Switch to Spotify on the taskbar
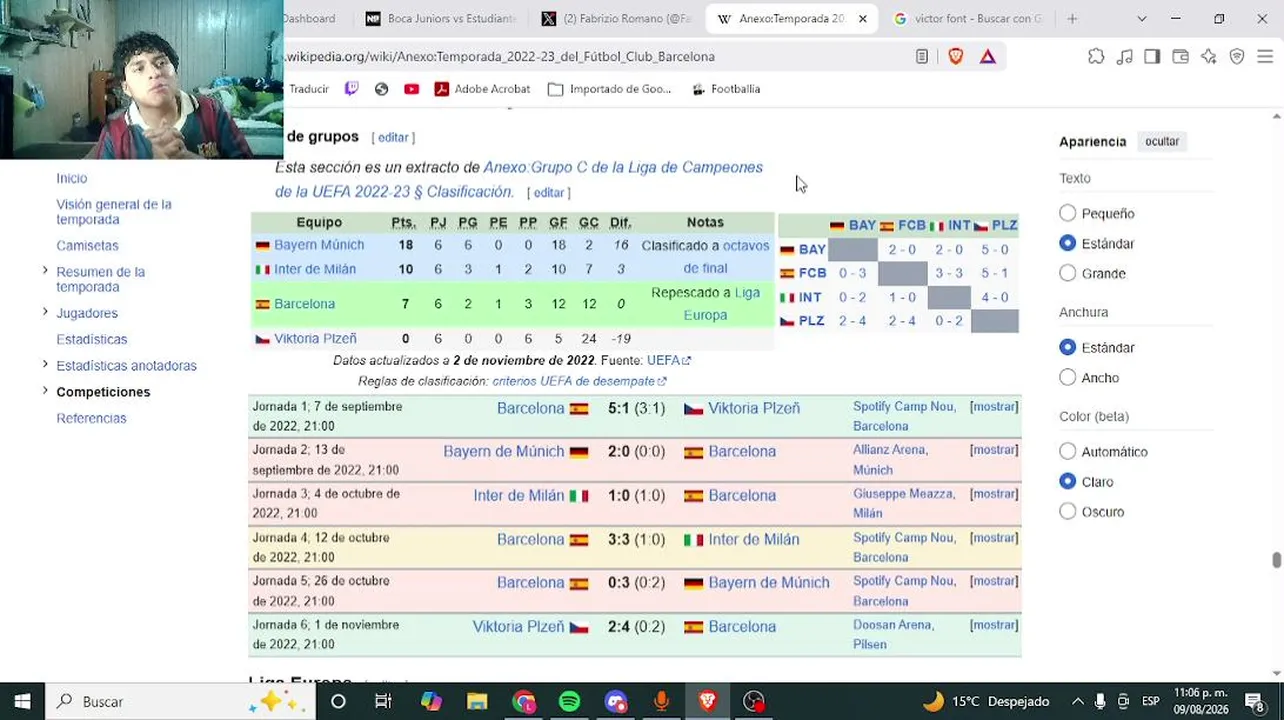The height and width of the screenshot is (720, 1284). pos(569,701)
